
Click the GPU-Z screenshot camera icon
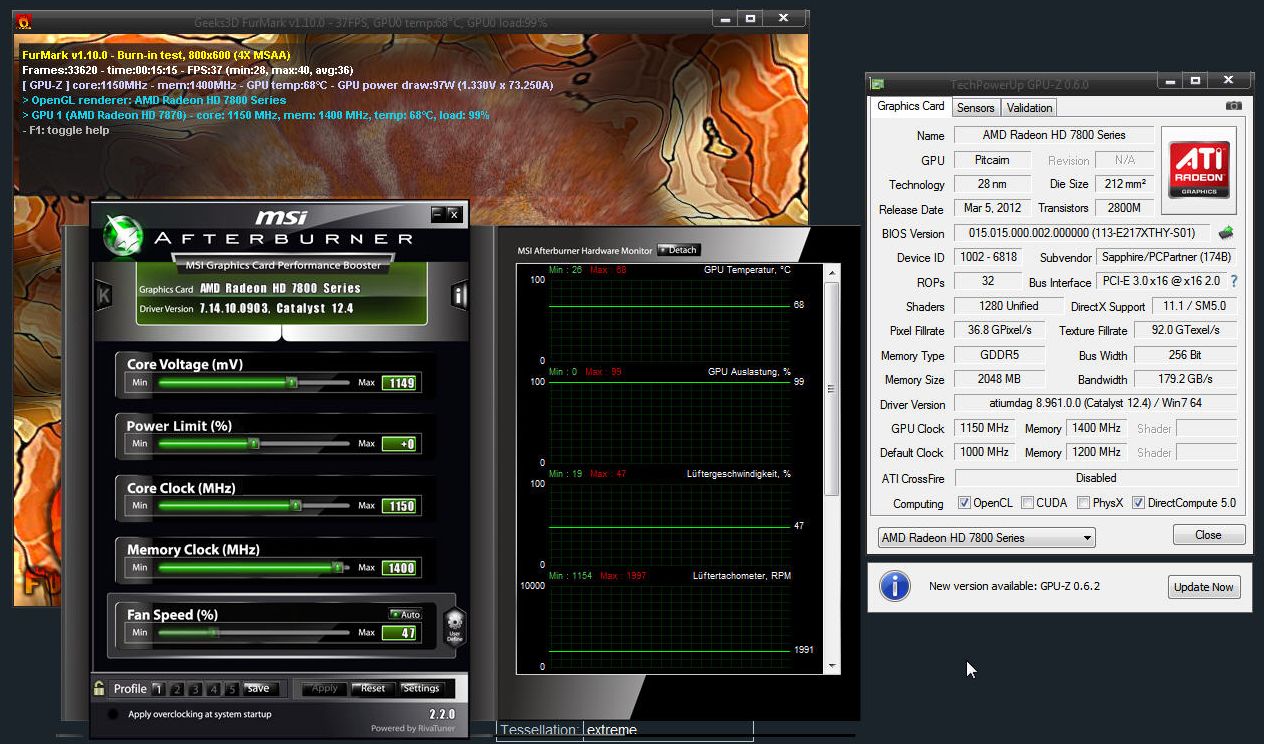[x=1233, y=106]
